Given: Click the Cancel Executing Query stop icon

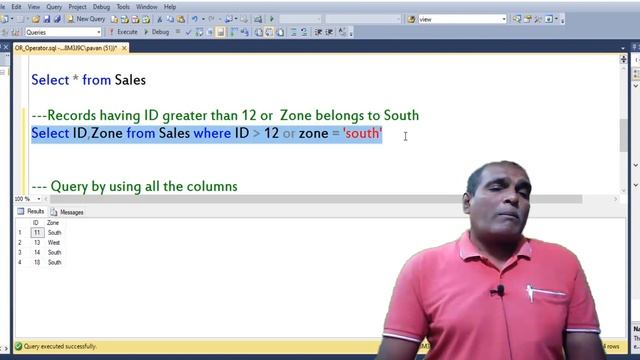Looking at the screenshot, I should [x=178, y=32].
